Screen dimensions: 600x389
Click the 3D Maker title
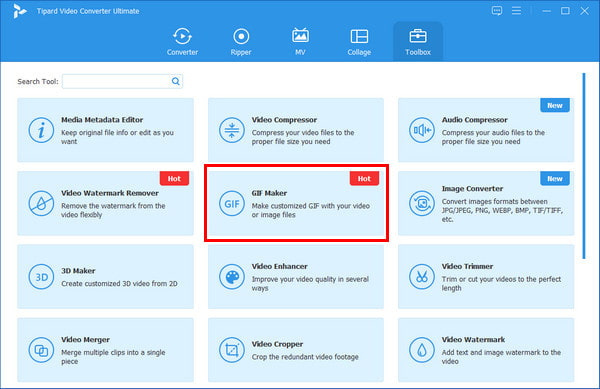(x=78, y=271)
